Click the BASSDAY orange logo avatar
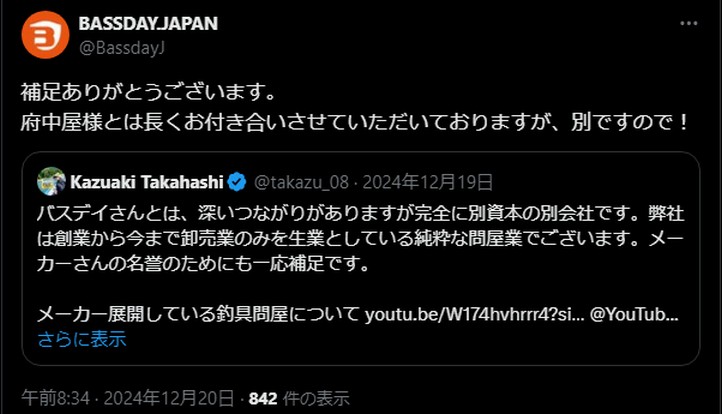Viewport: 722px width, 414px height. [45, 35]
